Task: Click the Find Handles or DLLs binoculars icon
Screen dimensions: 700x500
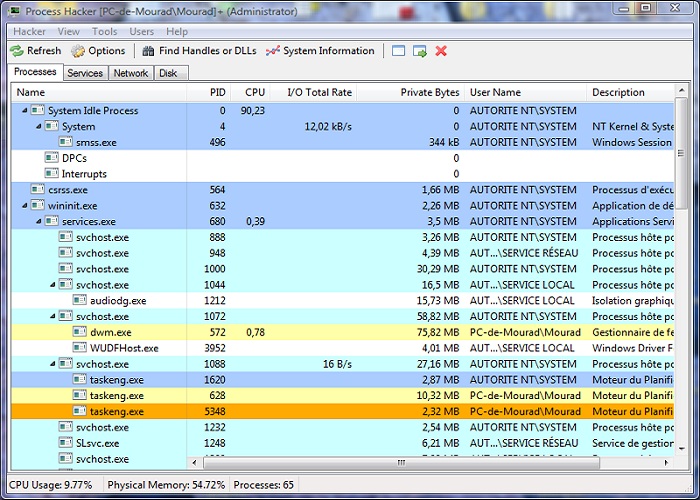Action: pos(148,51)
